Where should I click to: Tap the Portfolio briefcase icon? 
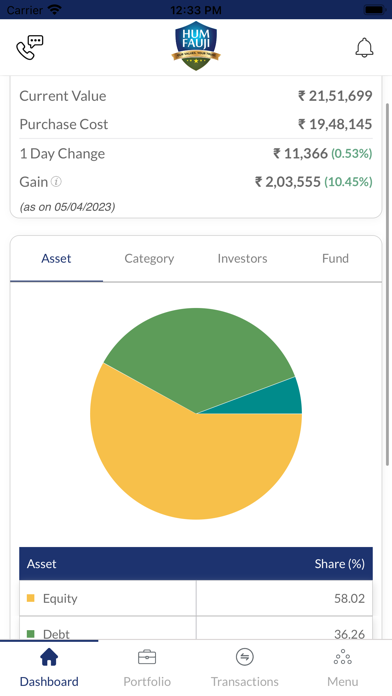(147, 657)
